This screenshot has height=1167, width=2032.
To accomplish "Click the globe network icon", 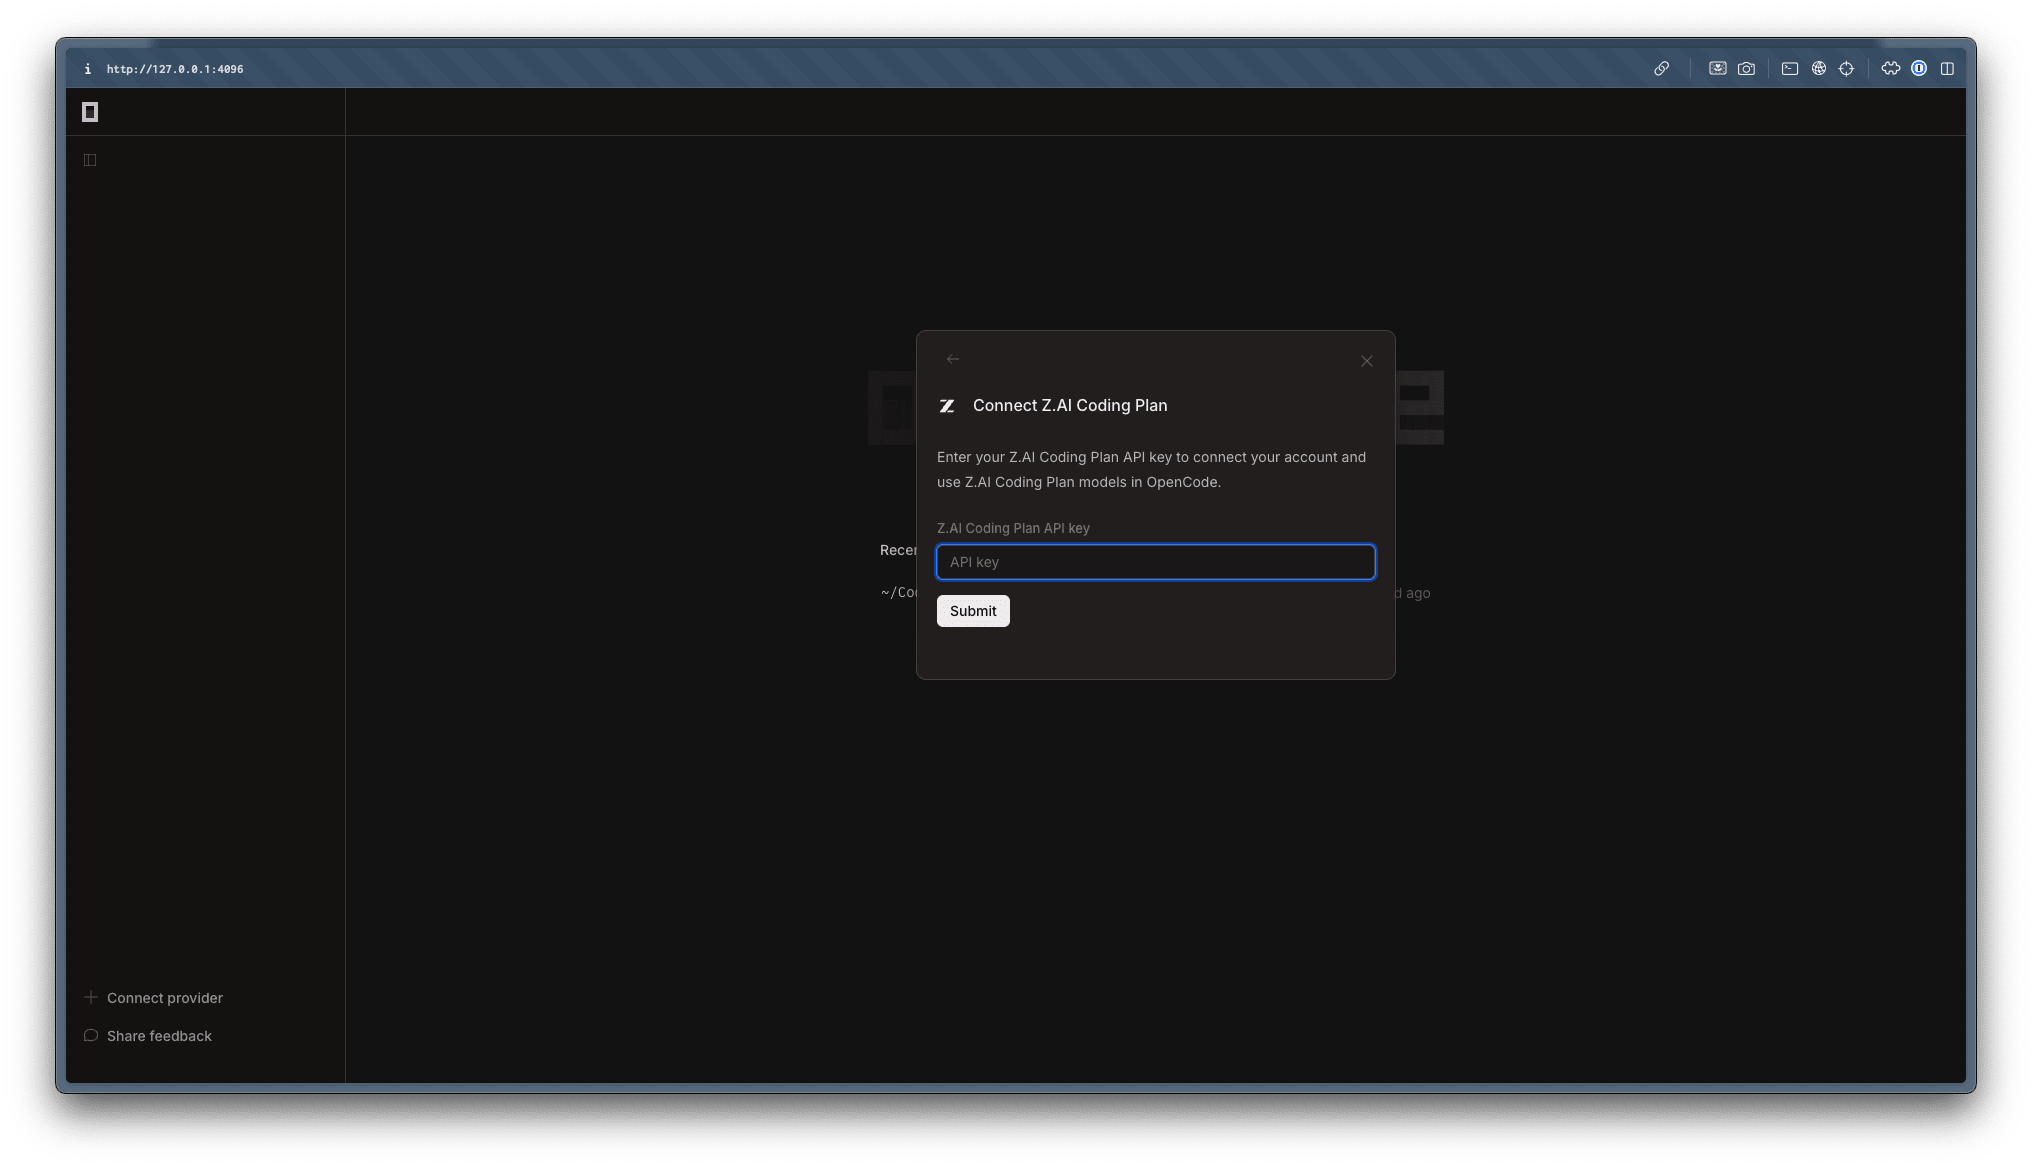I will pos(1819,69).
